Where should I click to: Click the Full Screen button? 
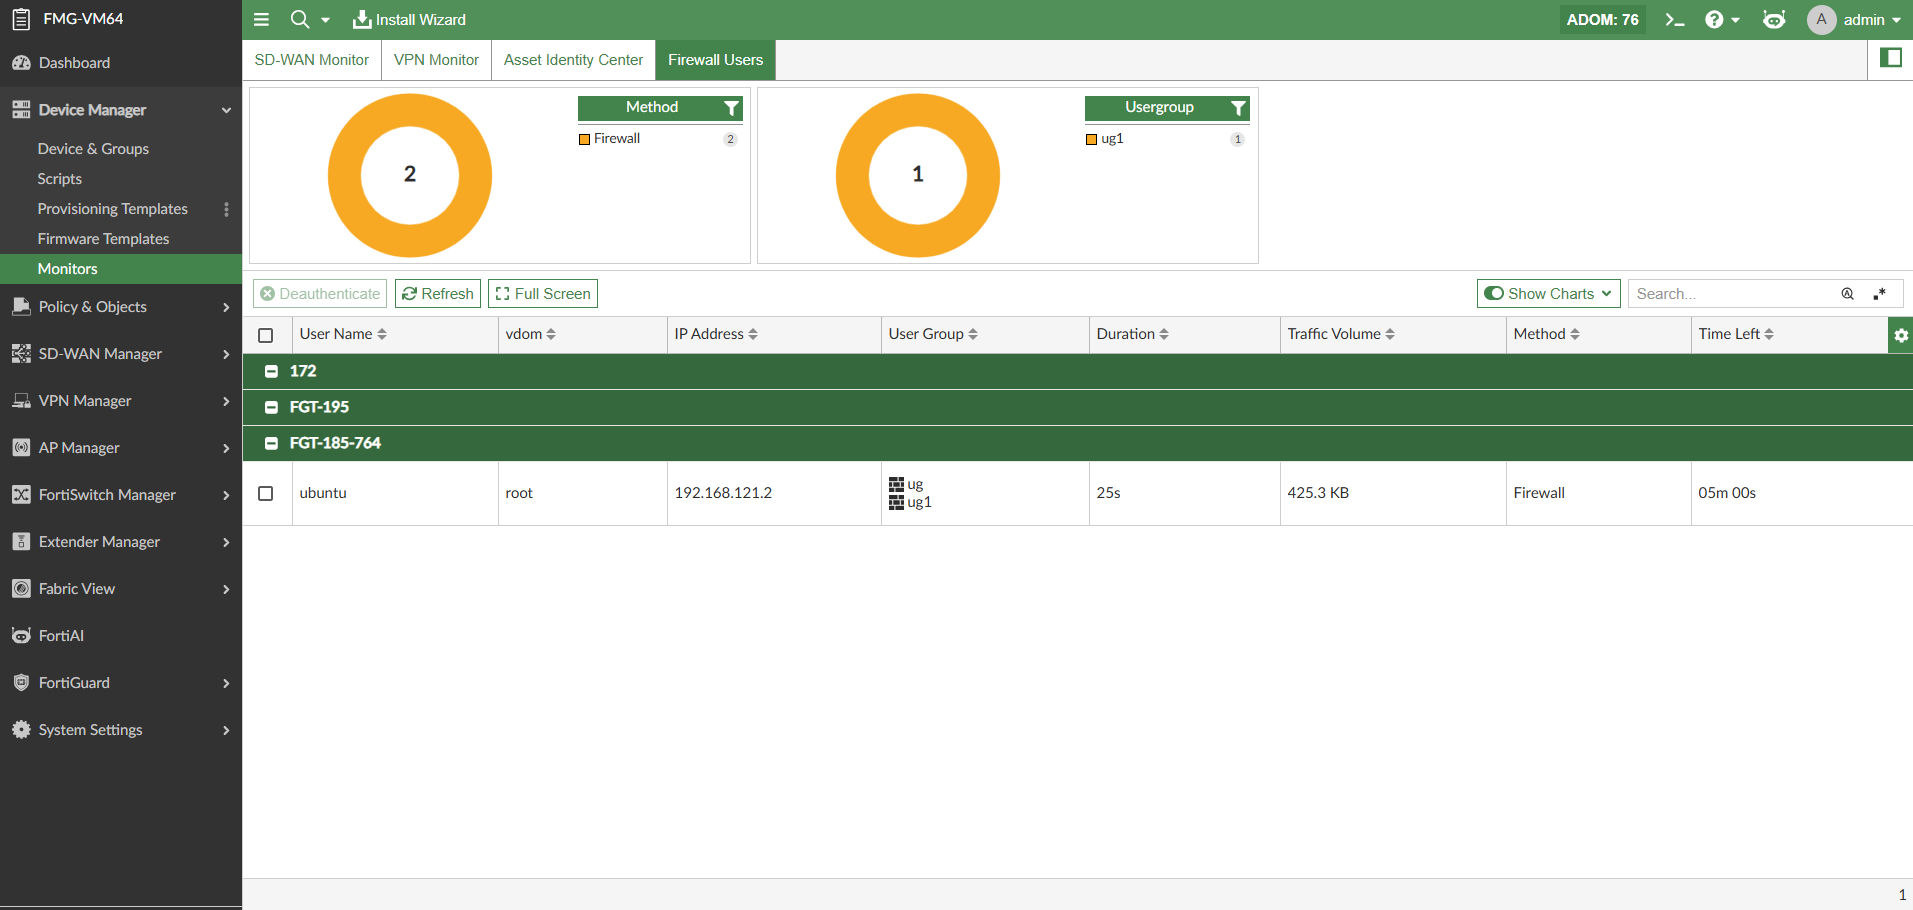tap(543, 294)
